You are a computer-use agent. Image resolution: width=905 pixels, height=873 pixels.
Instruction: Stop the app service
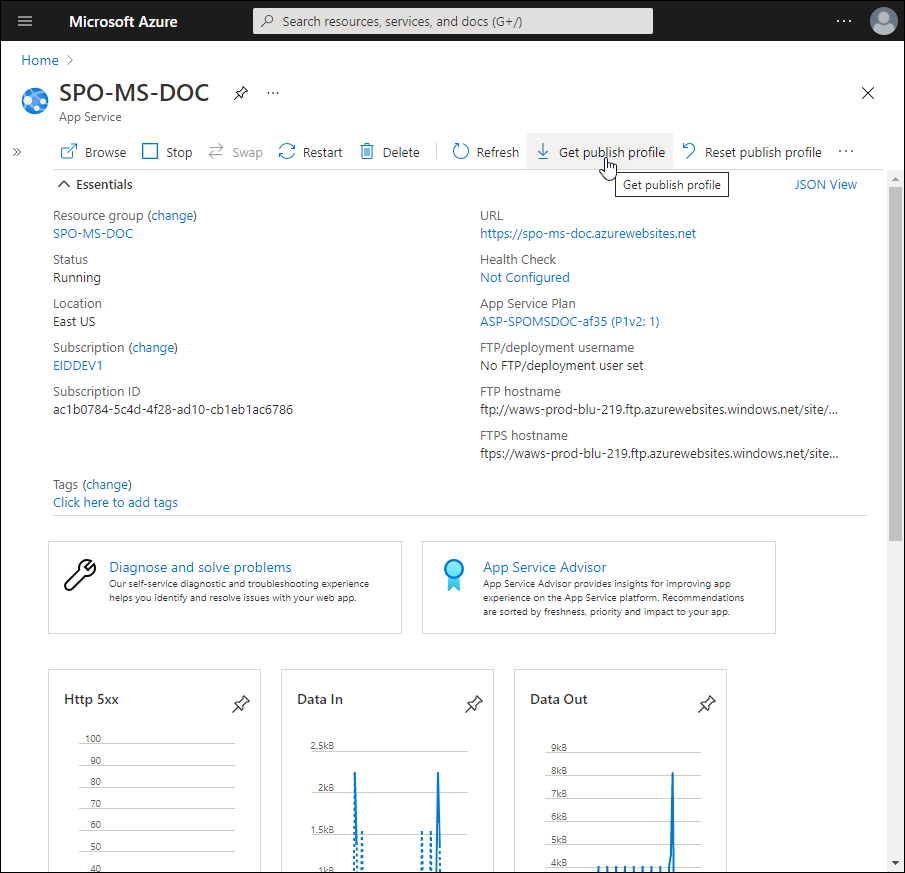[x=167, y=152]
